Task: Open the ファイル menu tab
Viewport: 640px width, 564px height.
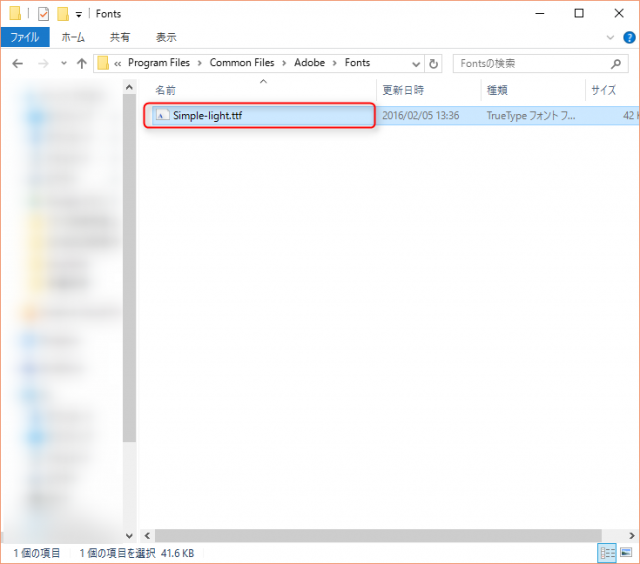Action: pyautogui.click(x=24, y=37)
